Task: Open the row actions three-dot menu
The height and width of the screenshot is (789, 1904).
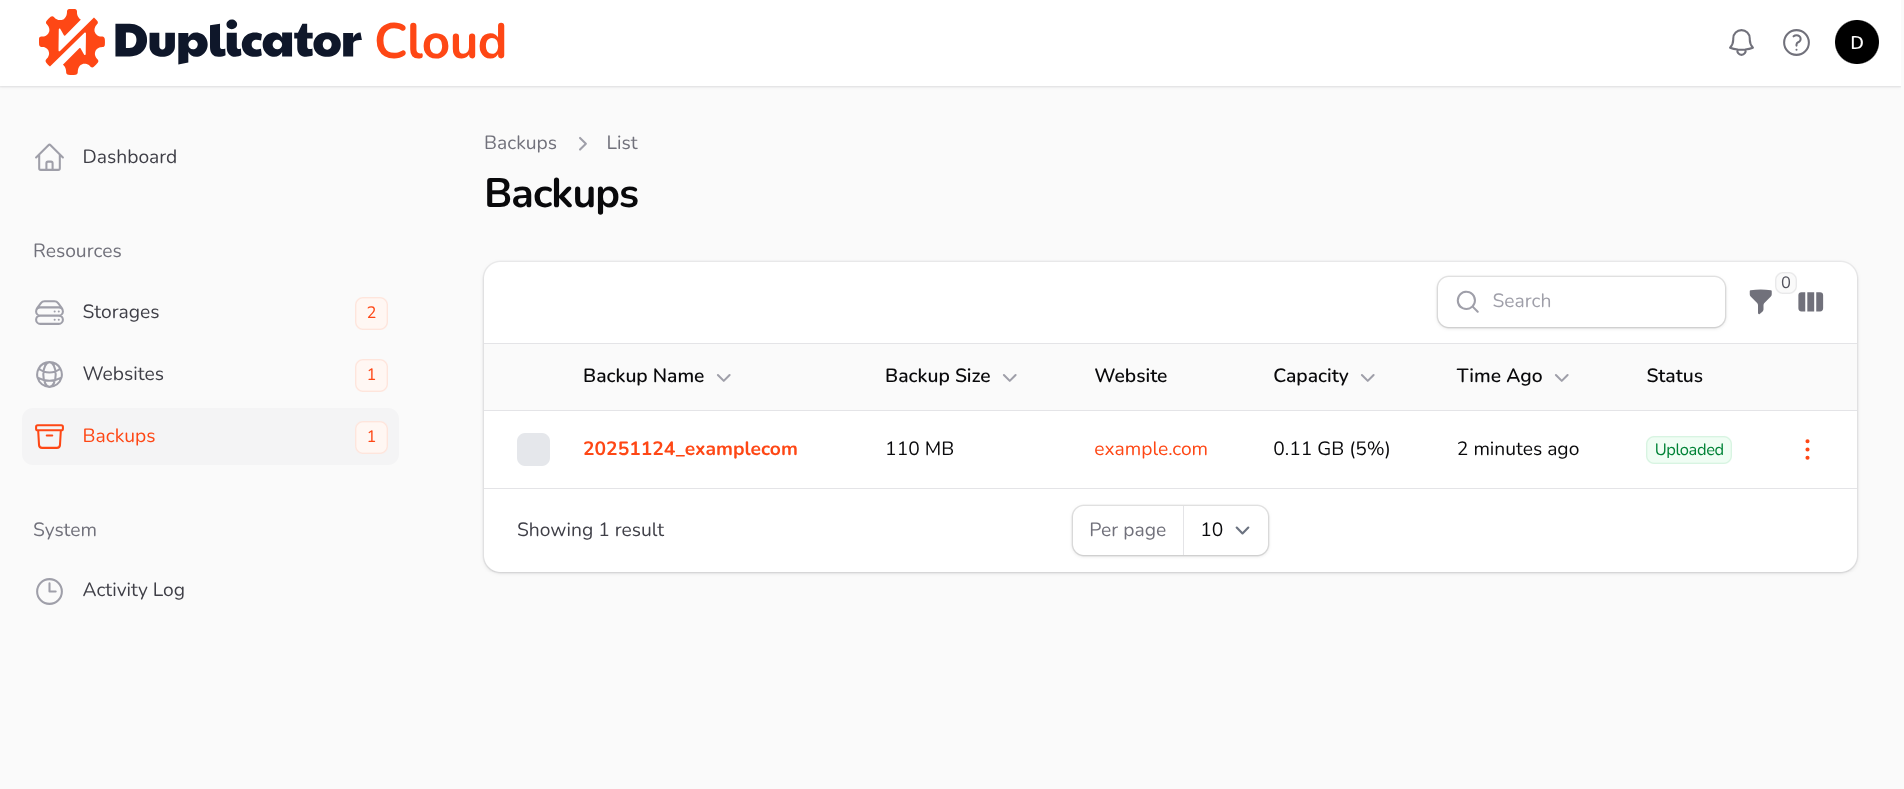Action: coord(1806,449)
